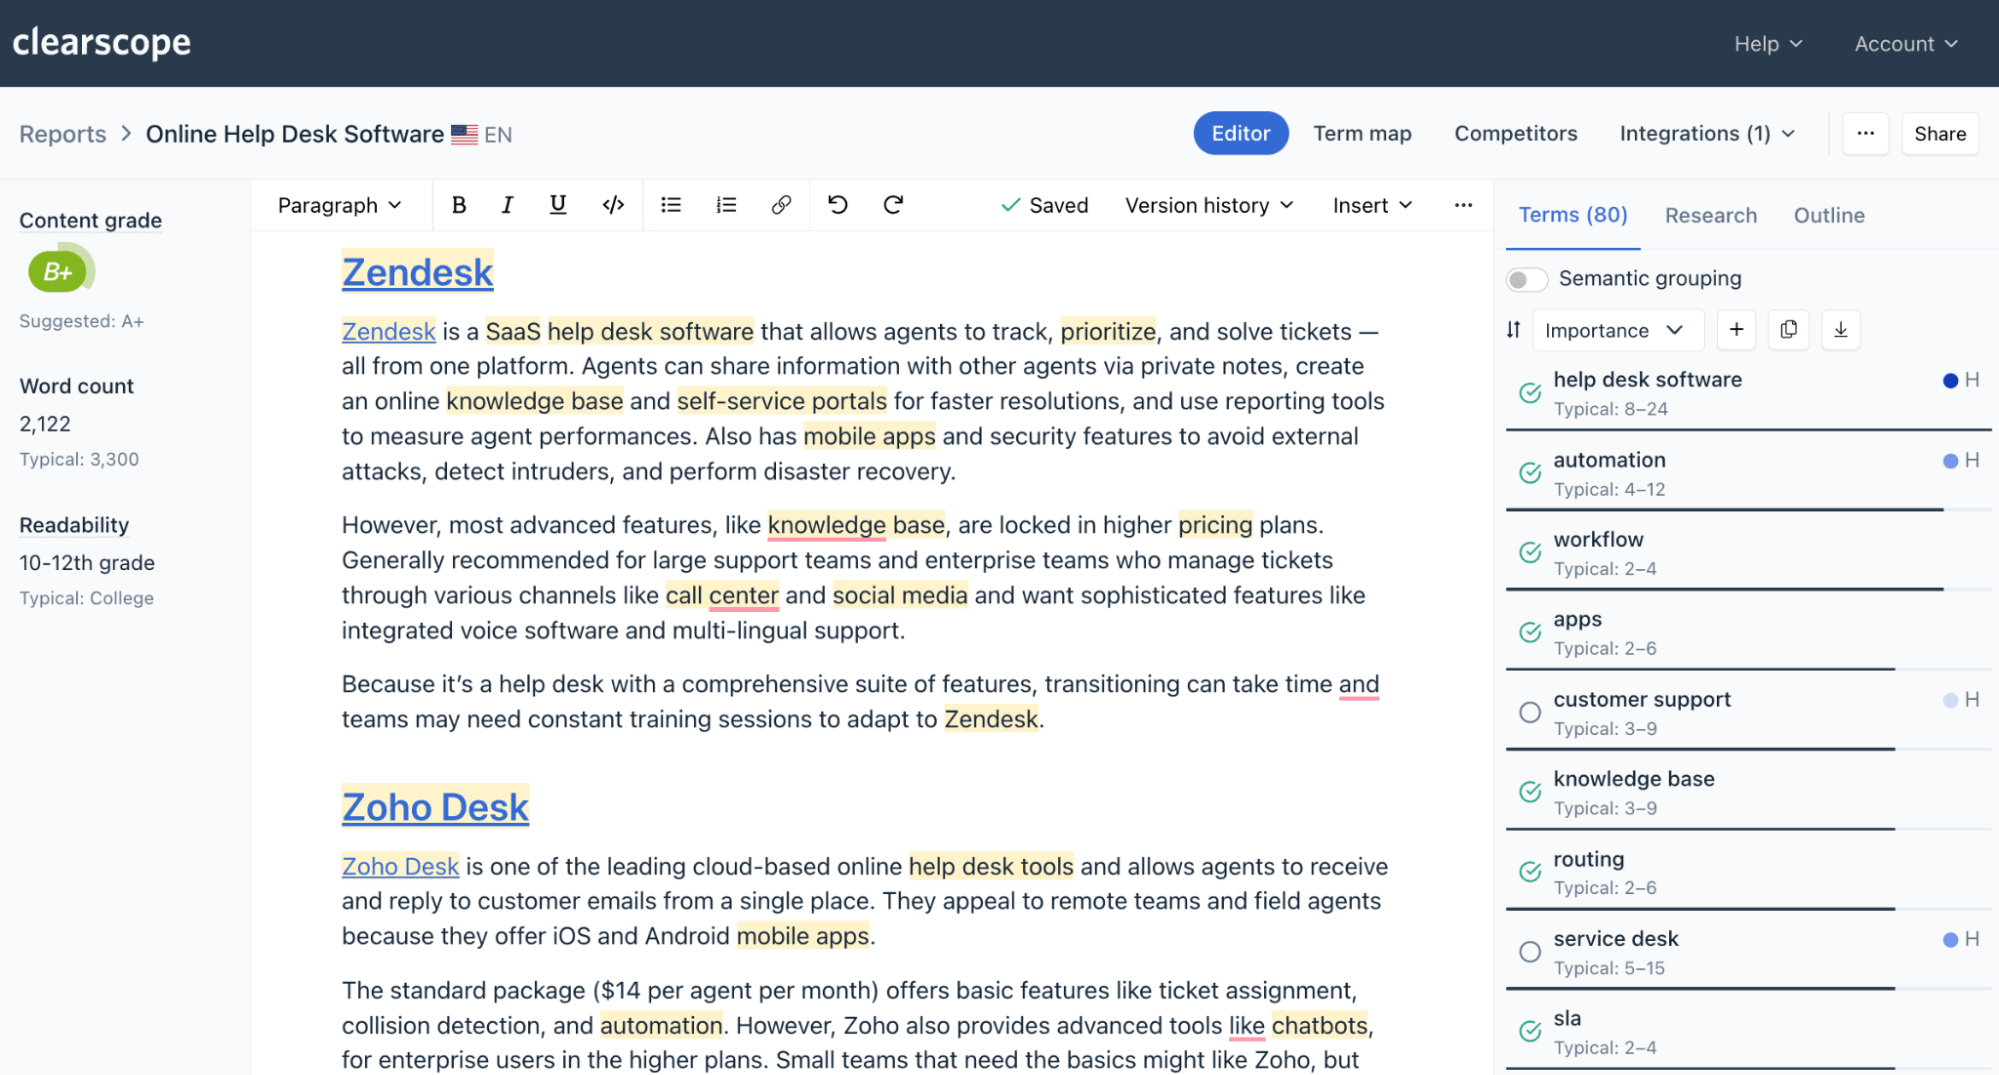Open report more options ellipsis next to Share
The image size is (1999, 1075).
pyautogui.click(x=1865, y=134)
